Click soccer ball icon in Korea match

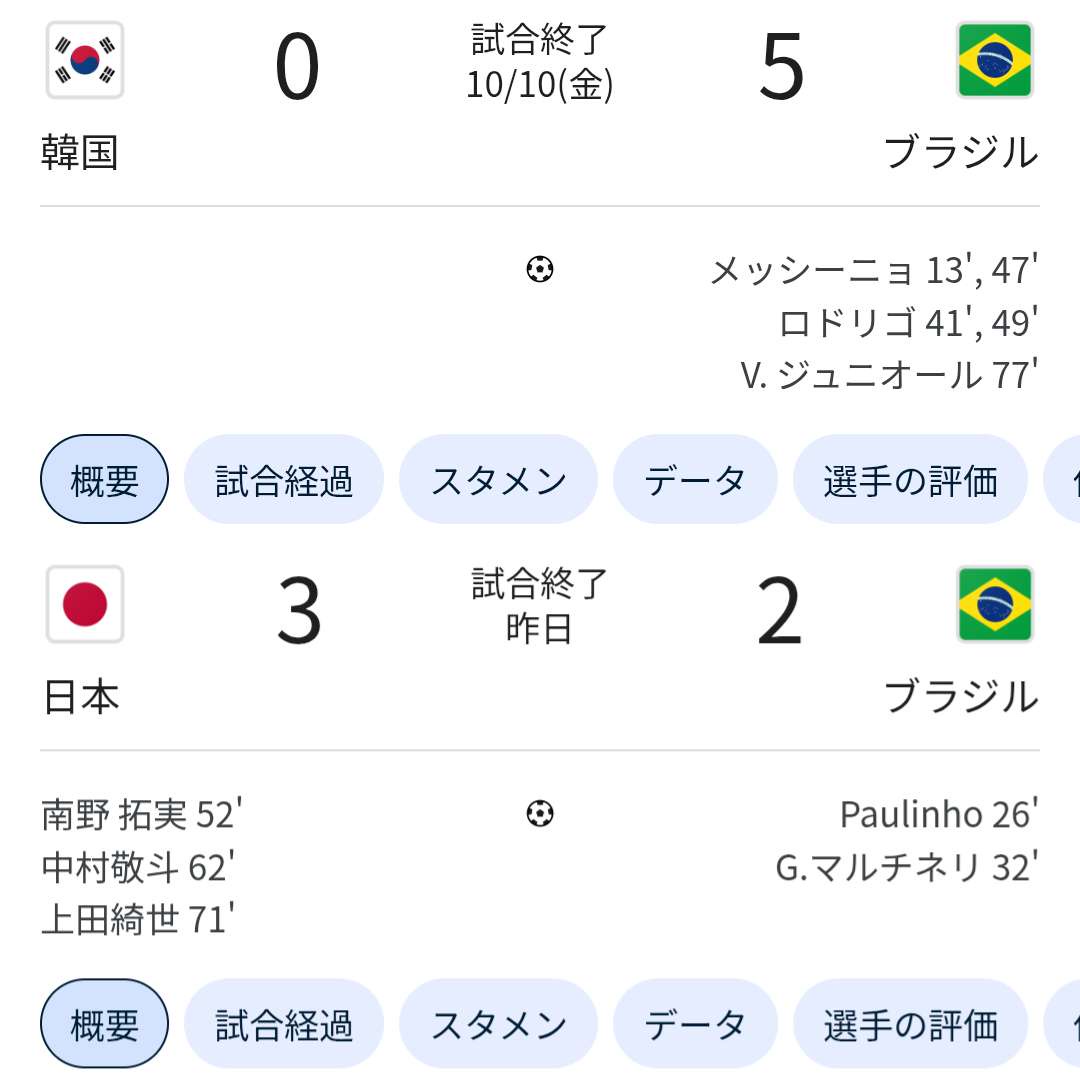click(x=540, y=269)
